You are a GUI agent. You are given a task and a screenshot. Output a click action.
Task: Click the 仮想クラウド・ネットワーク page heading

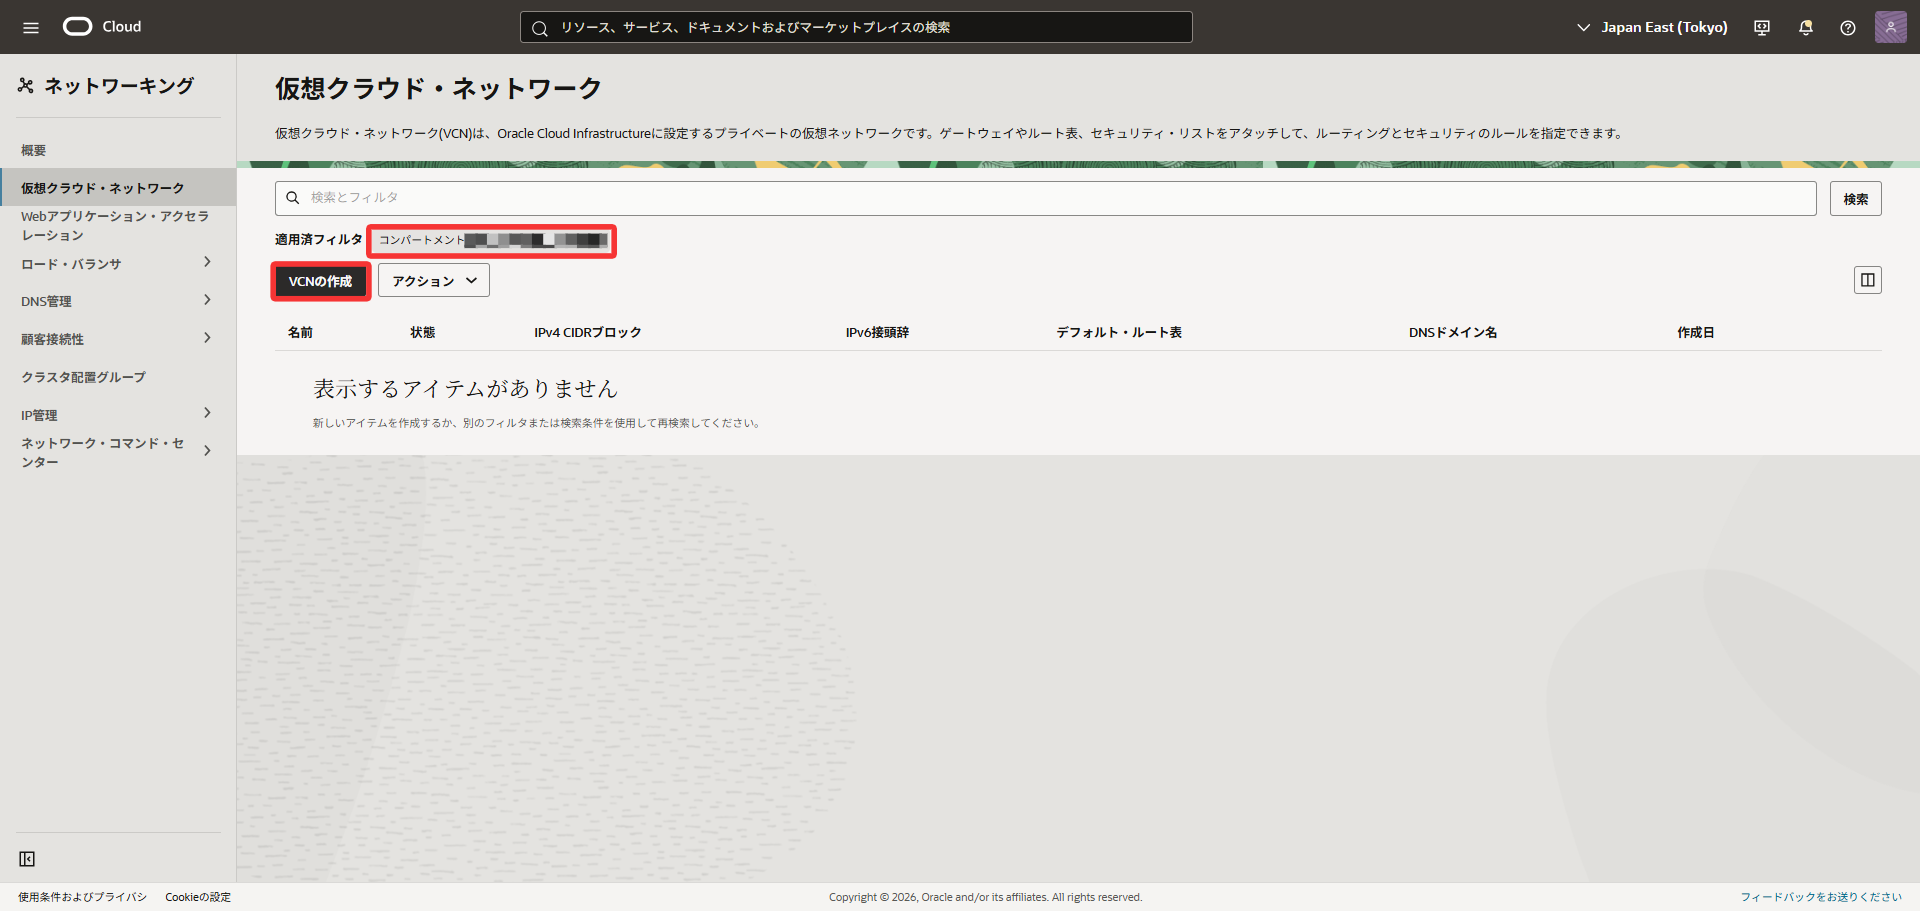(x=438, y=88)
